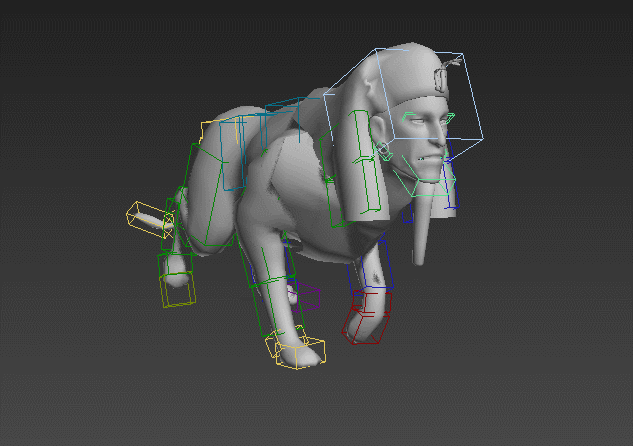Select the yellow front-left paw bone box
The width and height of the screenshot is (633, 446).
click(298, 351)
